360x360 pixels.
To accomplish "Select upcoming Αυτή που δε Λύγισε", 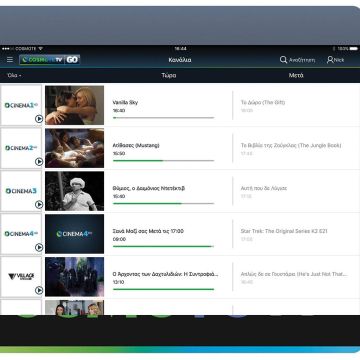I will (x=264, y=188).
